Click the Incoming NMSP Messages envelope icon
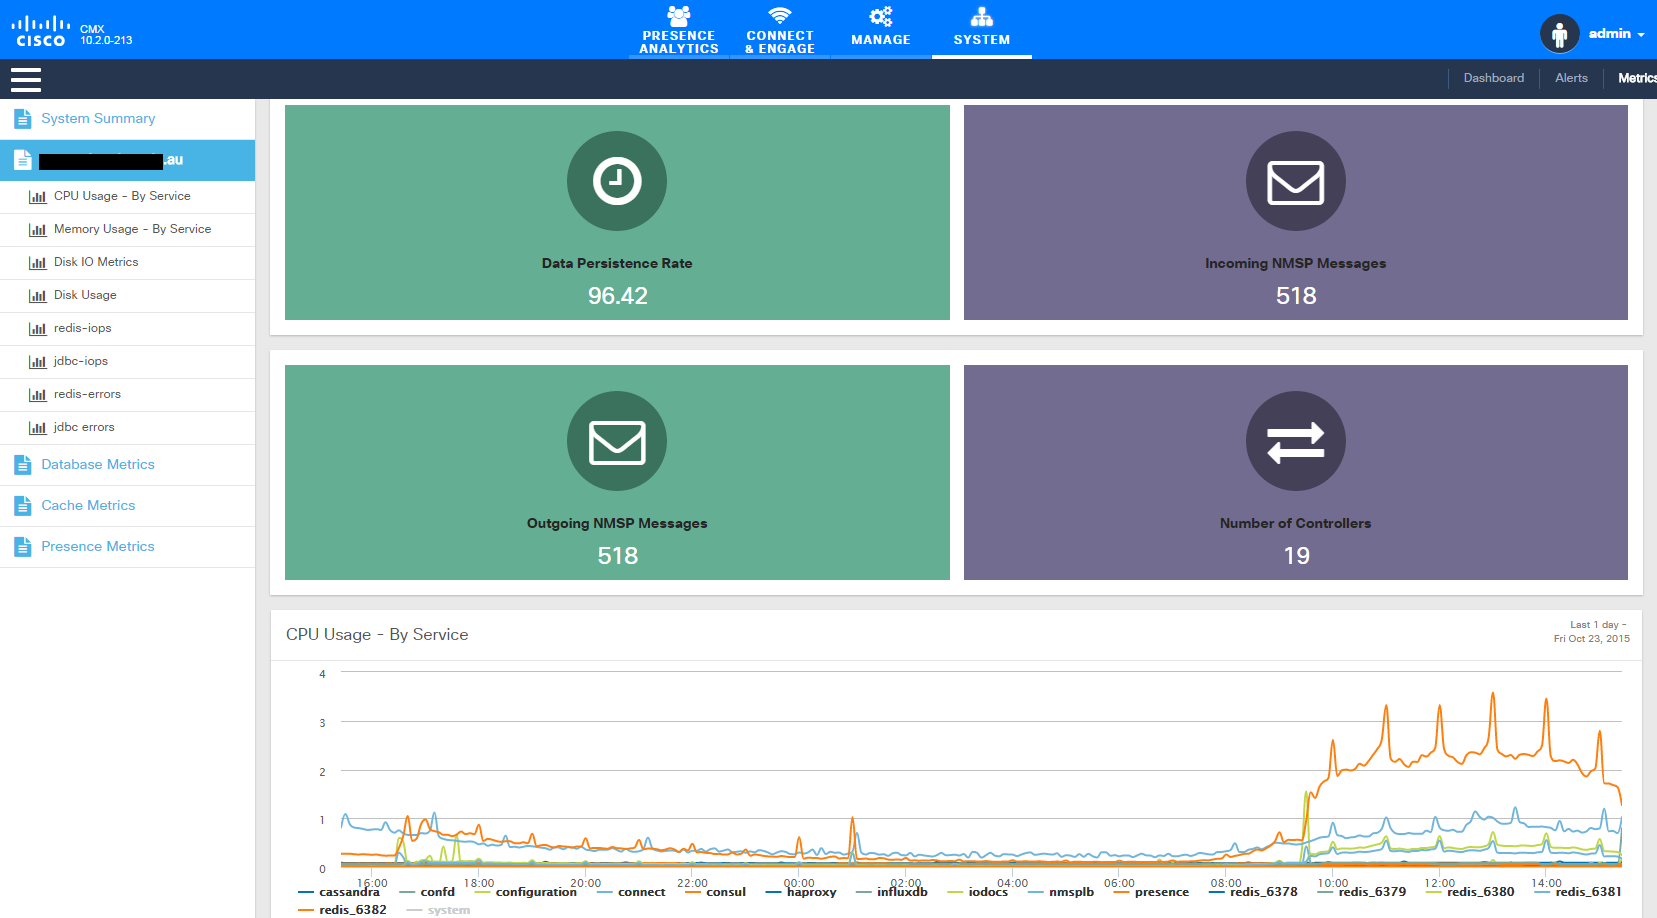The width and height of the screenshot is (1657, 918). point(1295,181)
